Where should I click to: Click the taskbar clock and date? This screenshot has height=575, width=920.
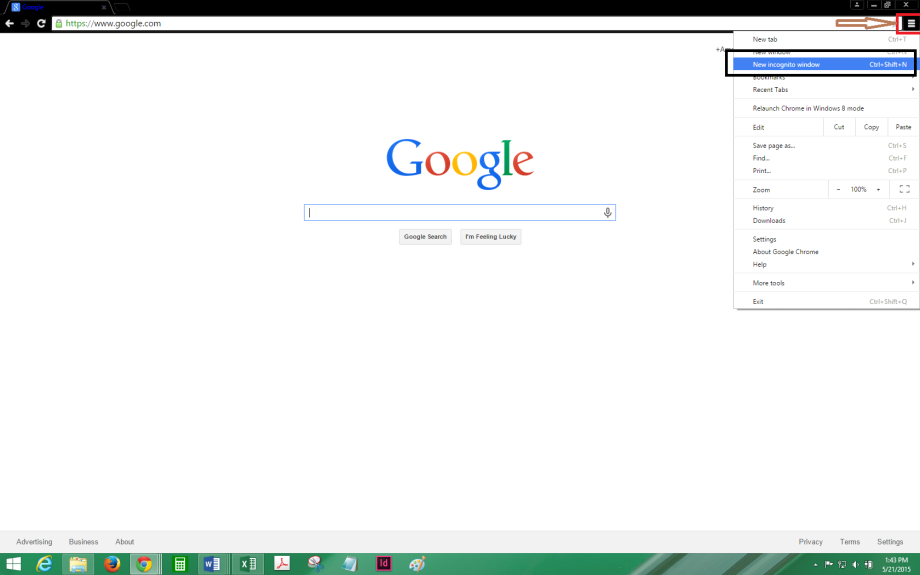[896, 565]
